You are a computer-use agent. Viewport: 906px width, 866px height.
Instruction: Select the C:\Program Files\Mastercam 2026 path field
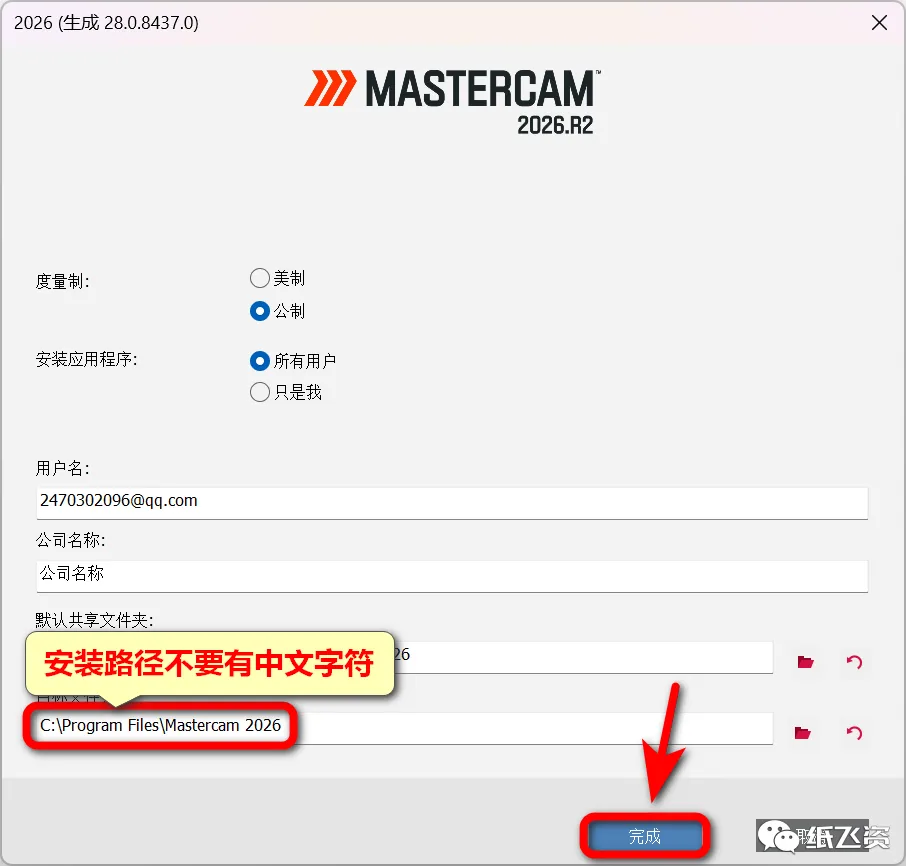click(x=404, y=728)
